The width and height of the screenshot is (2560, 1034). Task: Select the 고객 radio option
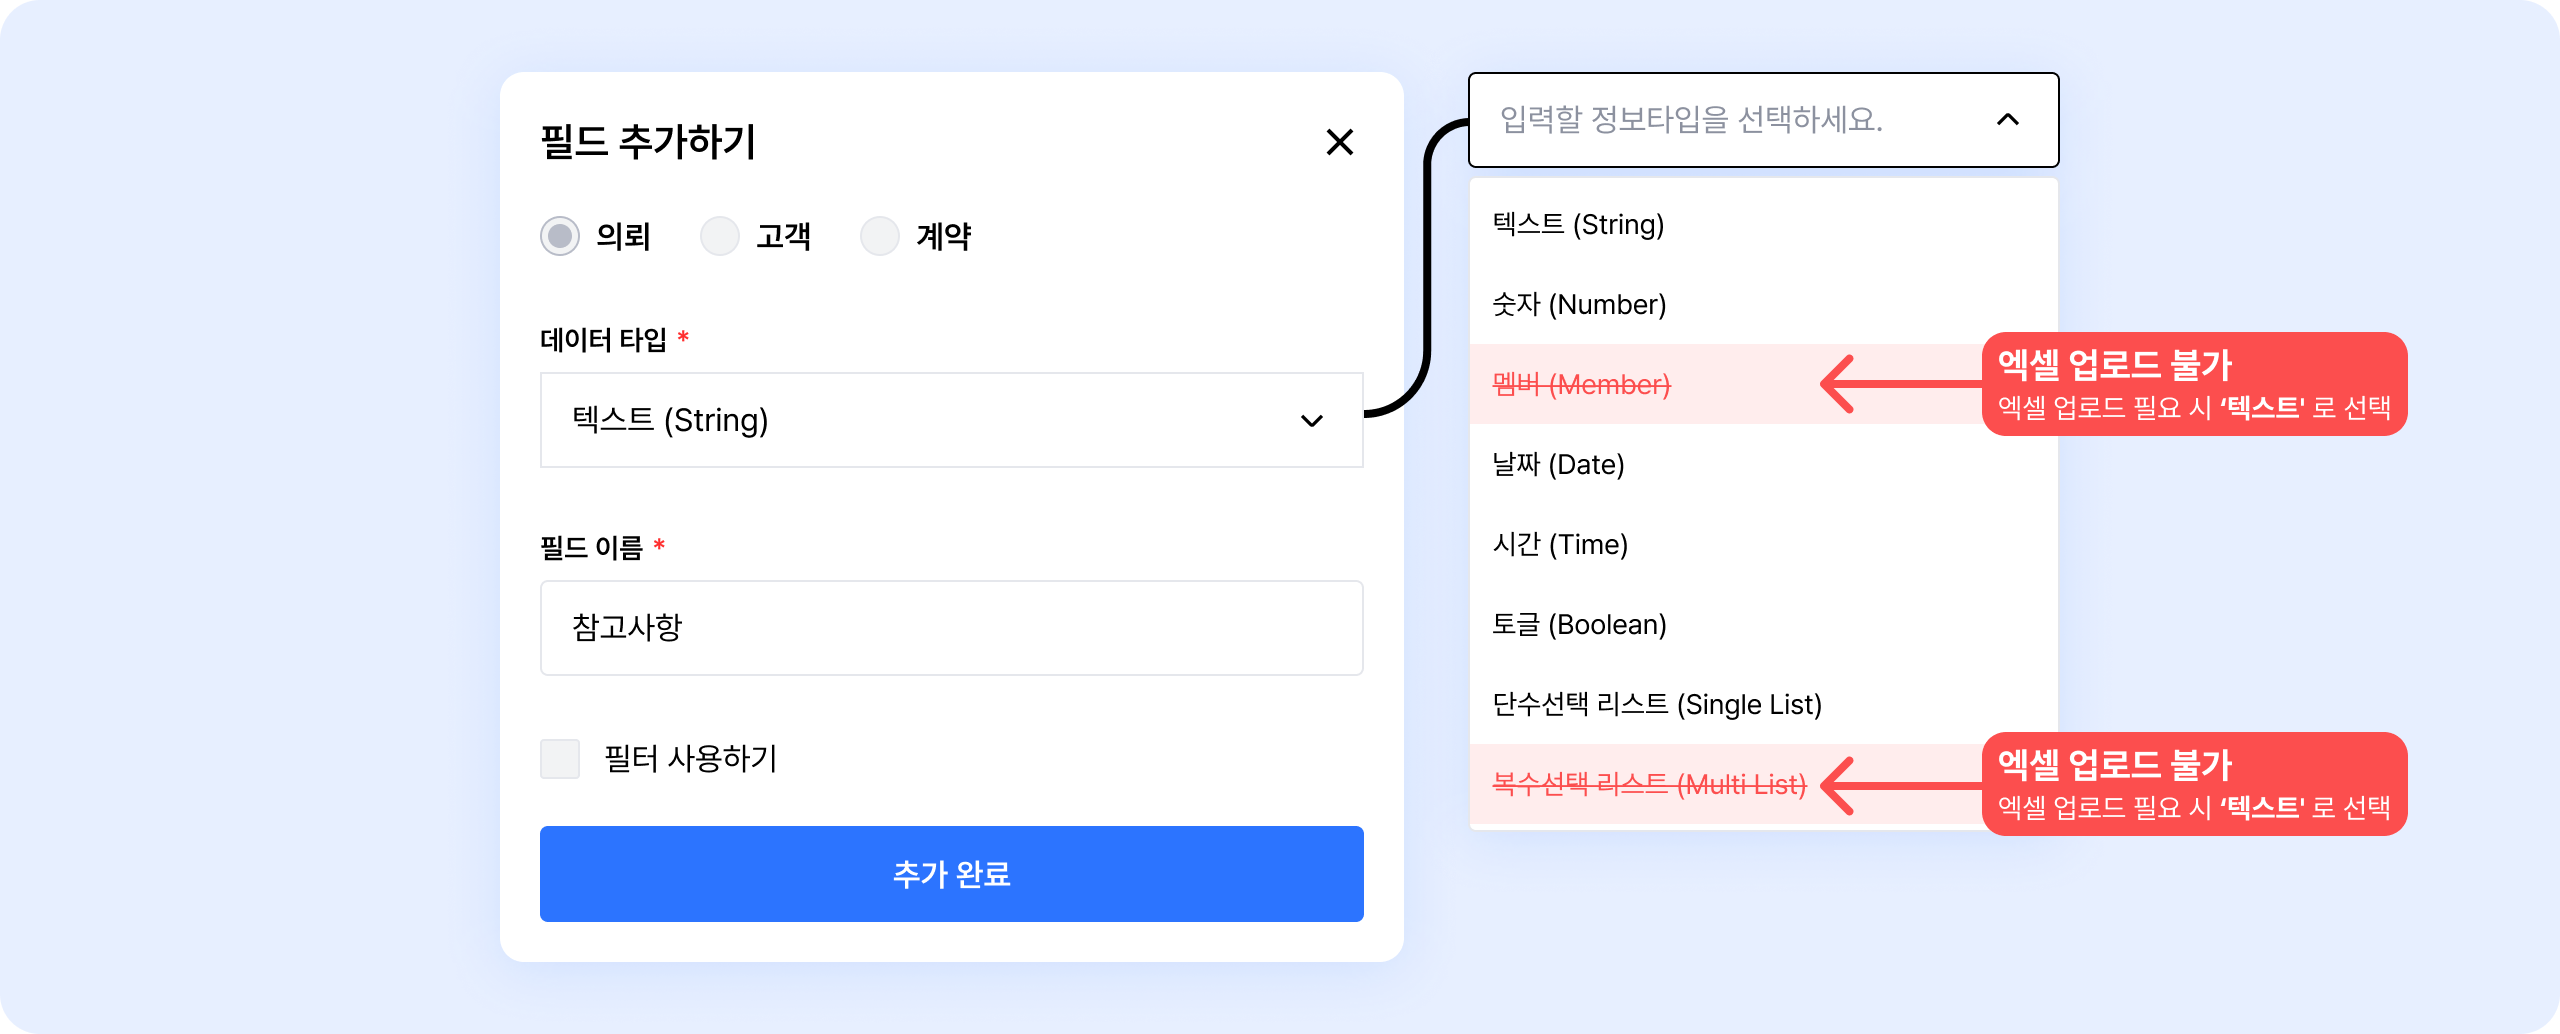coord(720,236)
